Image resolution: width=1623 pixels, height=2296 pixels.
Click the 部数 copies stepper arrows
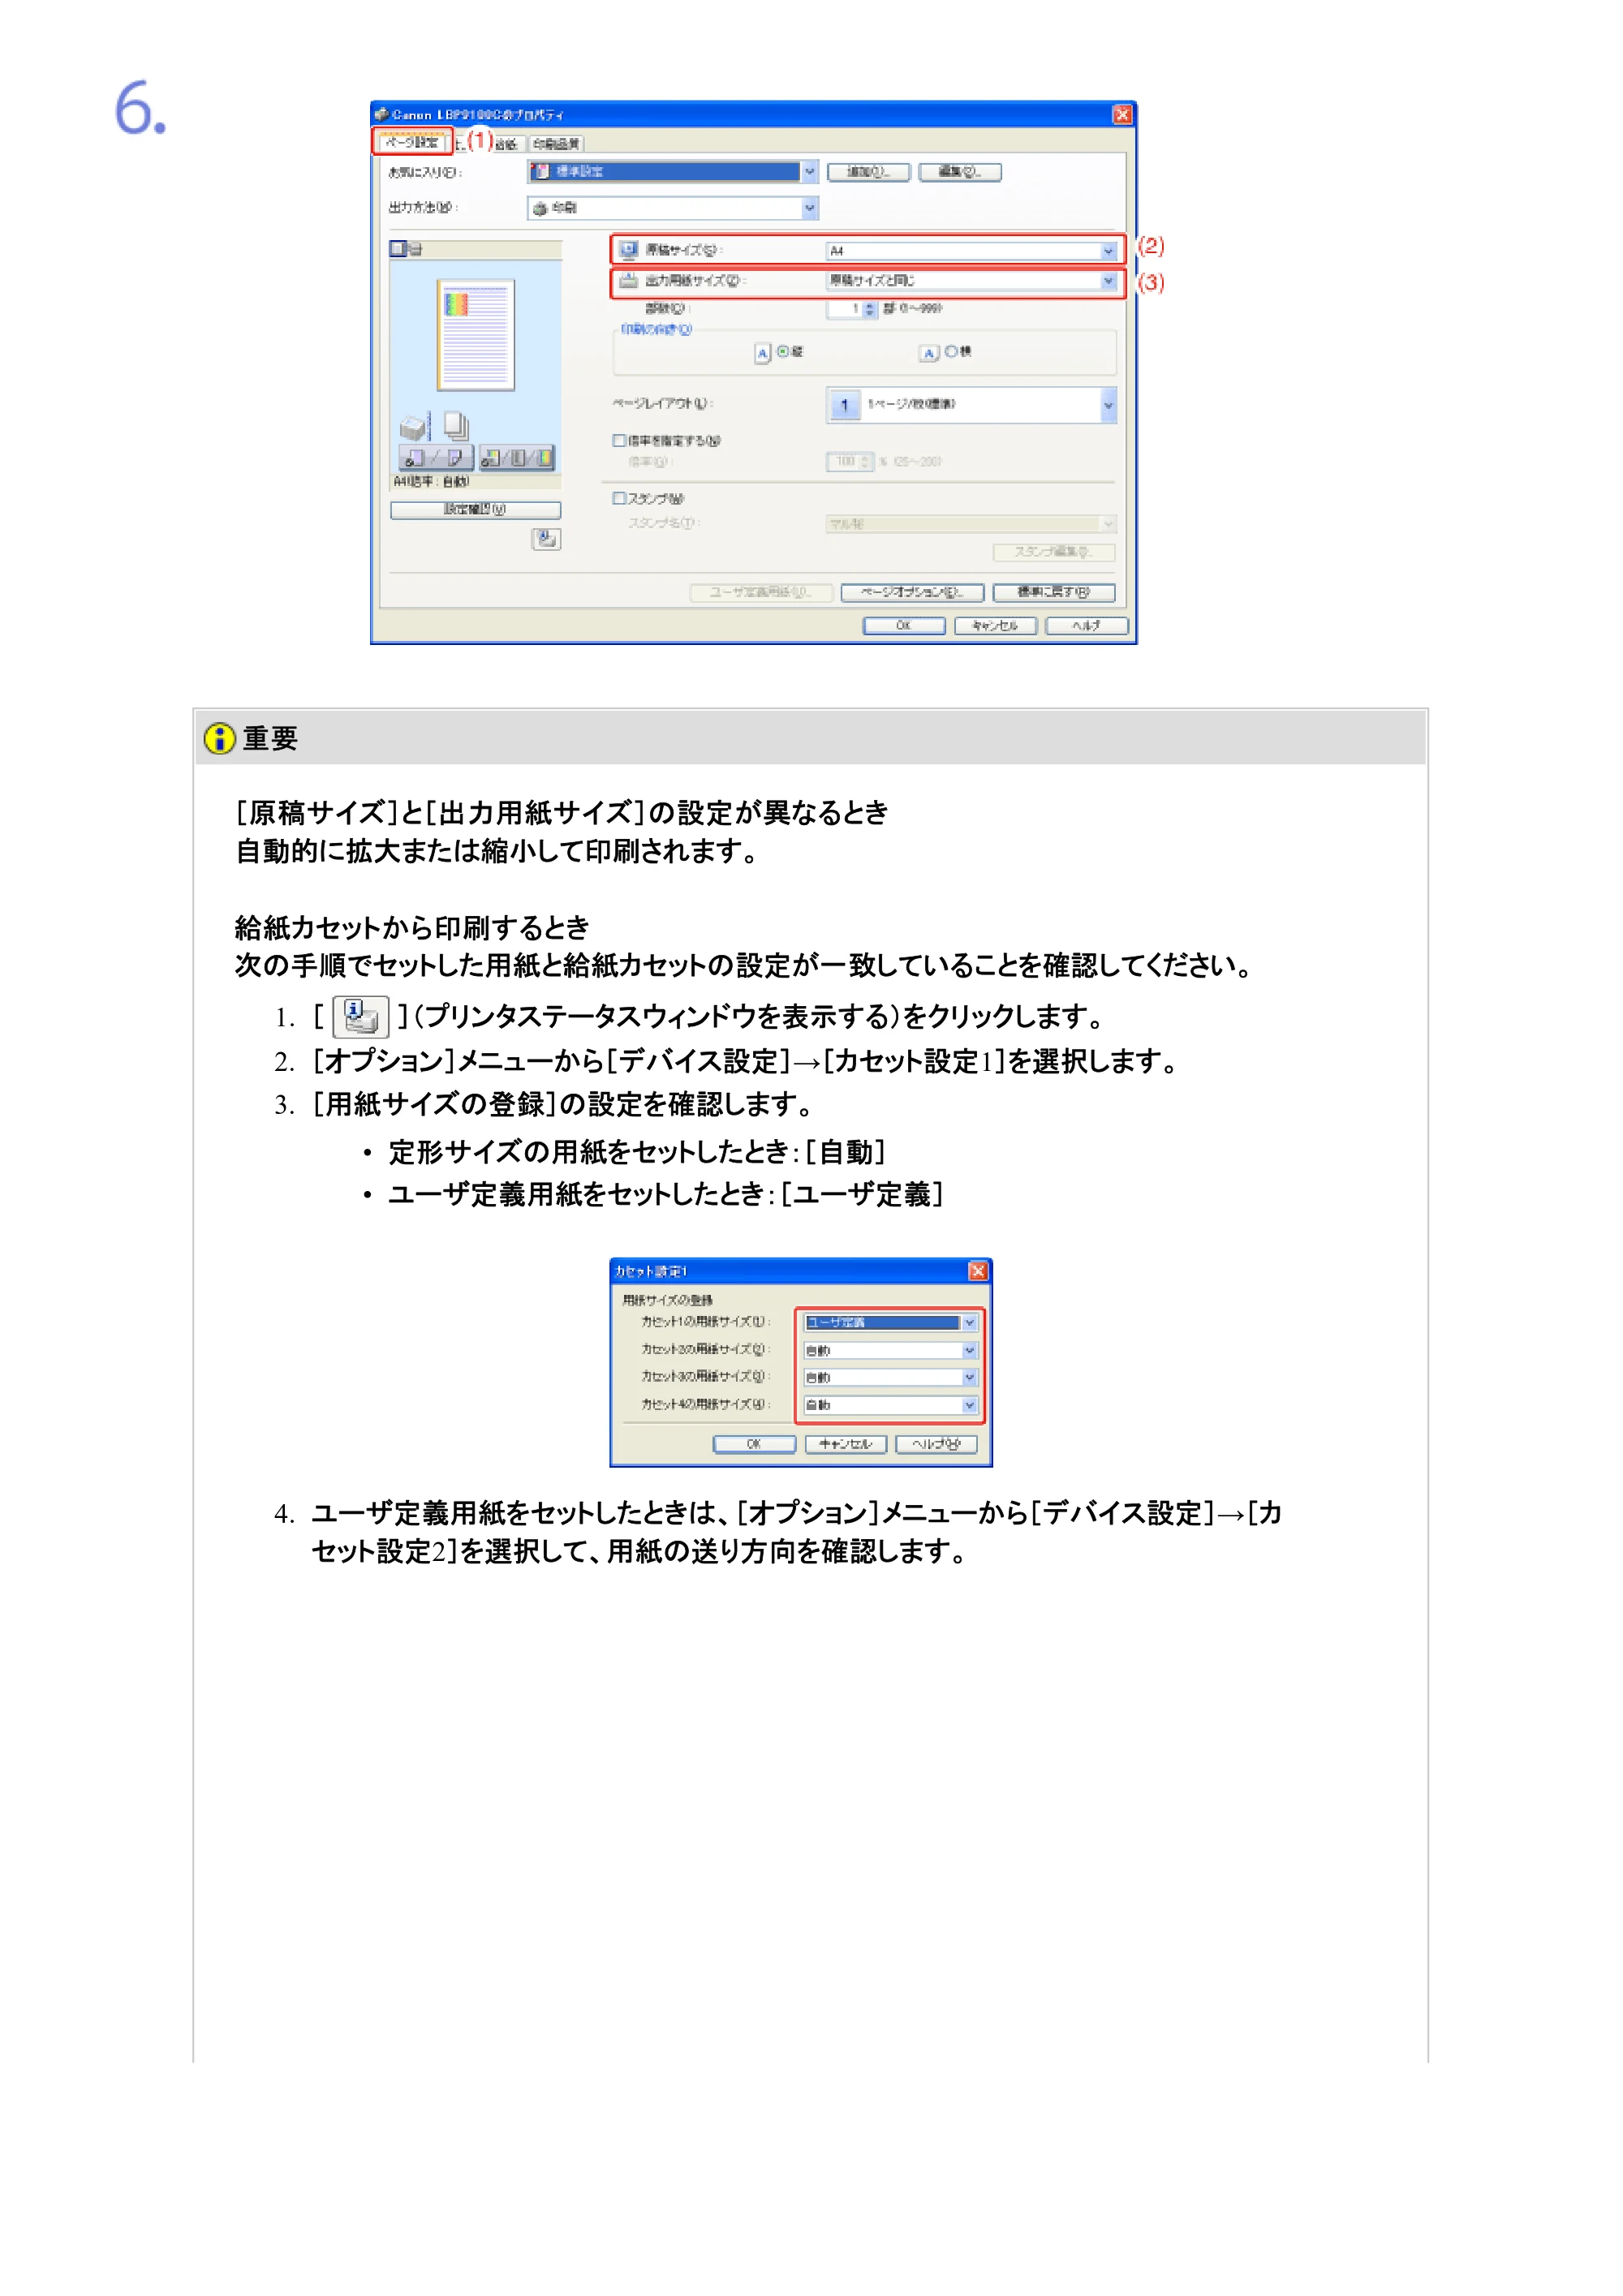[x=869, y=309]
